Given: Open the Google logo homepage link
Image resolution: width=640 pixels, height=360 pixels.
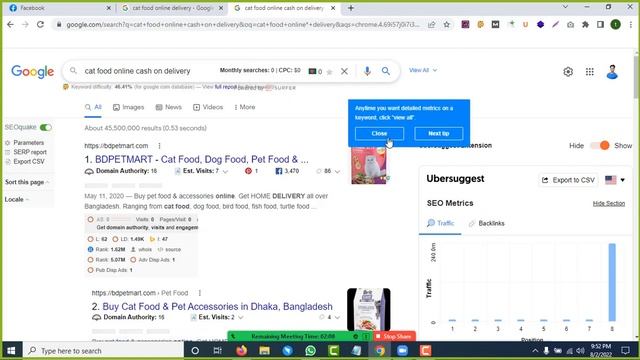Looking at the screenshot, I should coord(33,72).
